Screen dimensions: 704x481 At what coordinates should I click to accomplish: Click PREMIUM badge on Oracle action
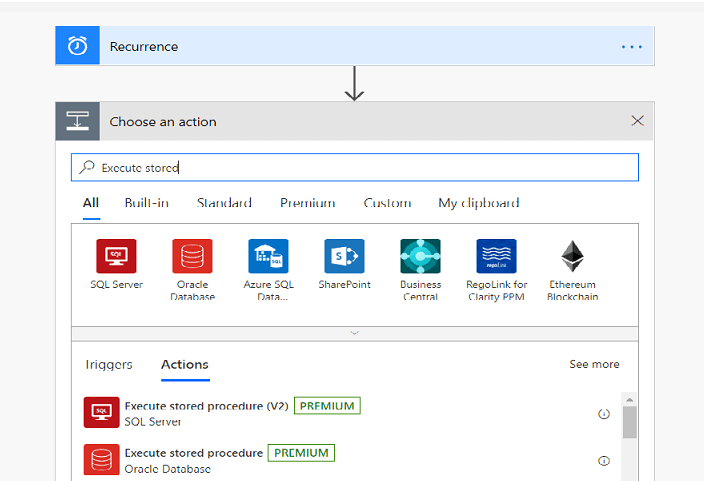[301, 453]
